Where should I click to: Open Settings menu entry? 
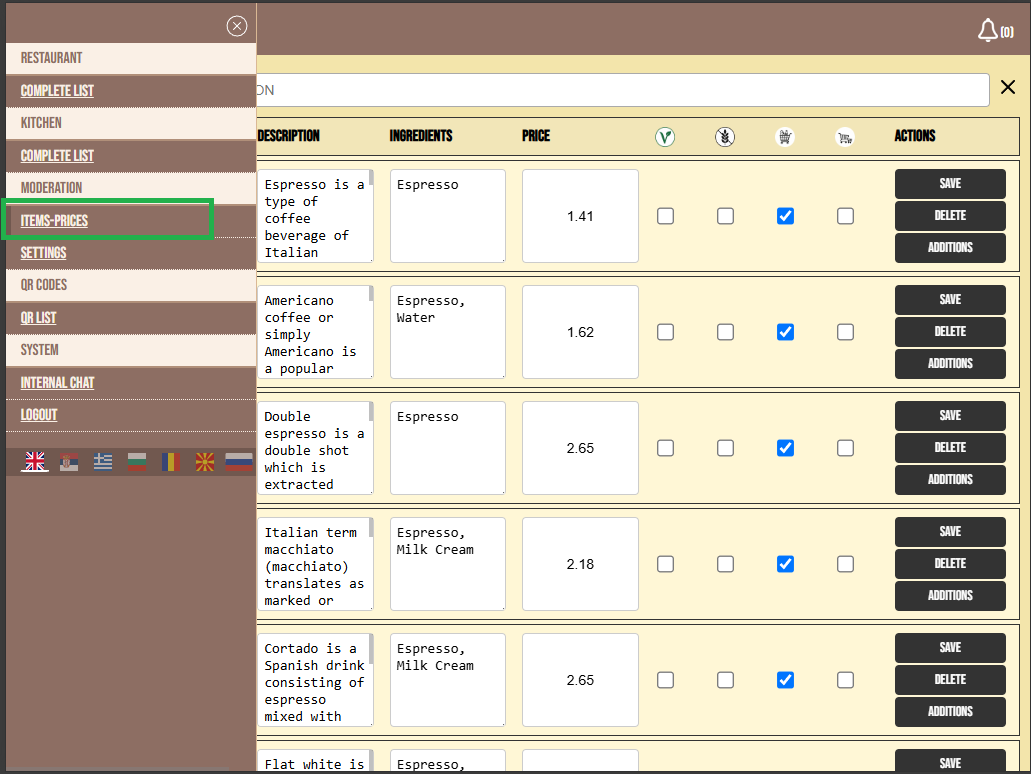[x=43, y=253]
